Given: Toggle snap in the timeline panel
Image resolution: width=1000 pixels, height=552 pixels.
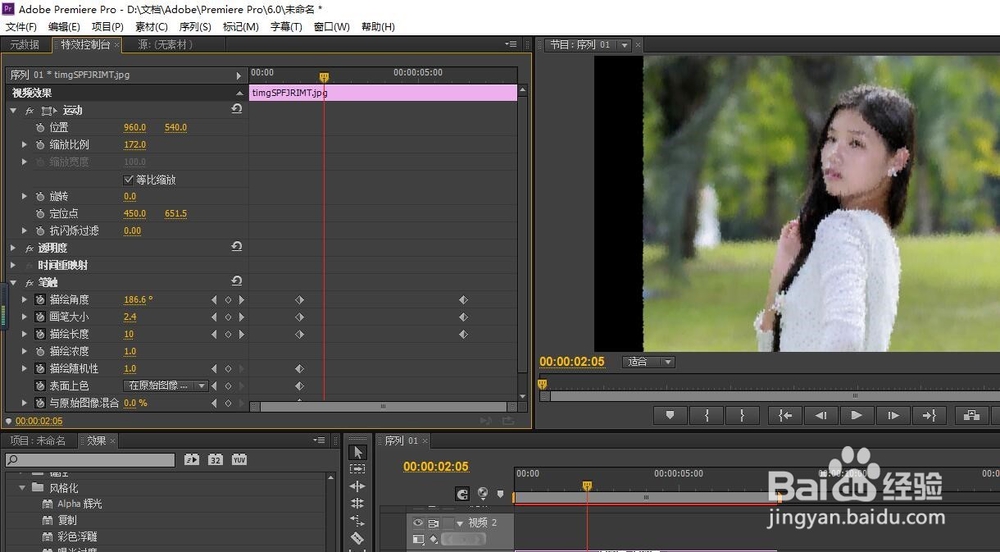Looking at the screenshot, I should [x=462, y=494].
